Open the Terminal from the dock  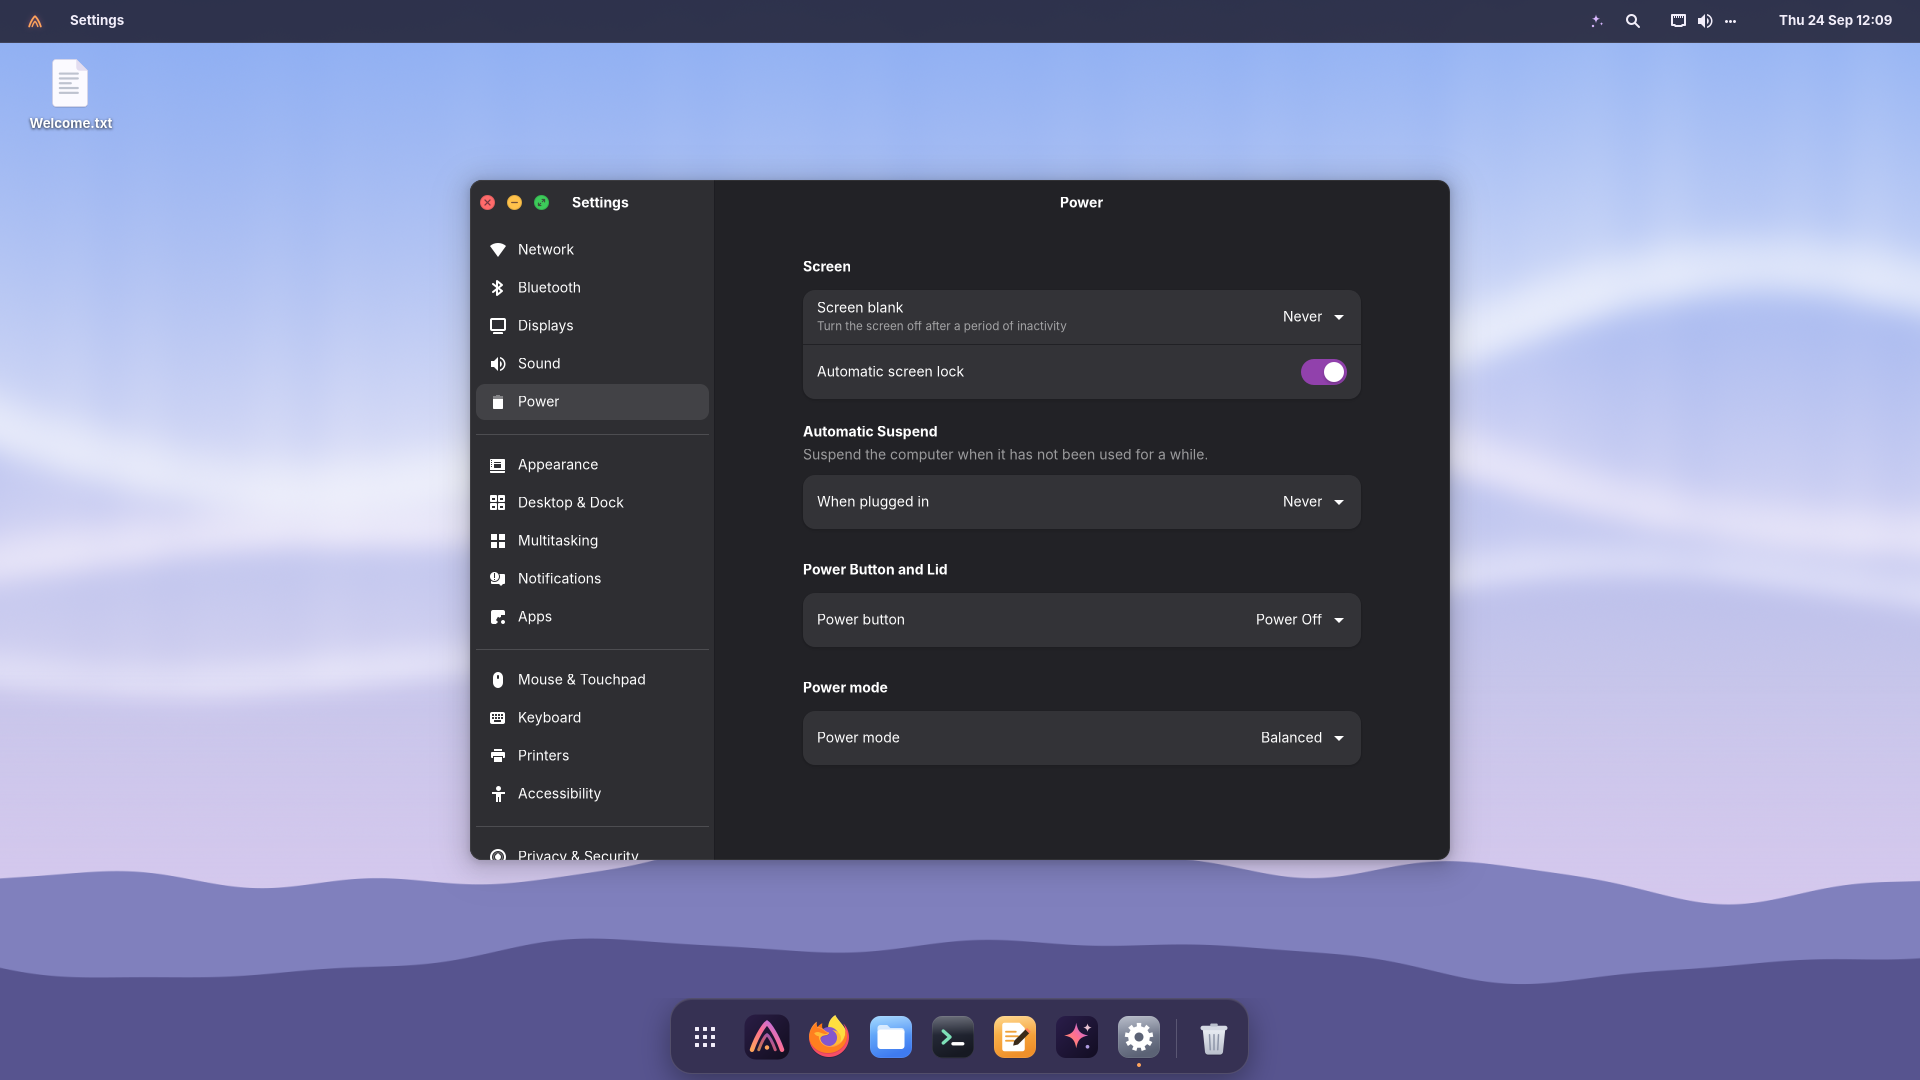point(953,1037)
